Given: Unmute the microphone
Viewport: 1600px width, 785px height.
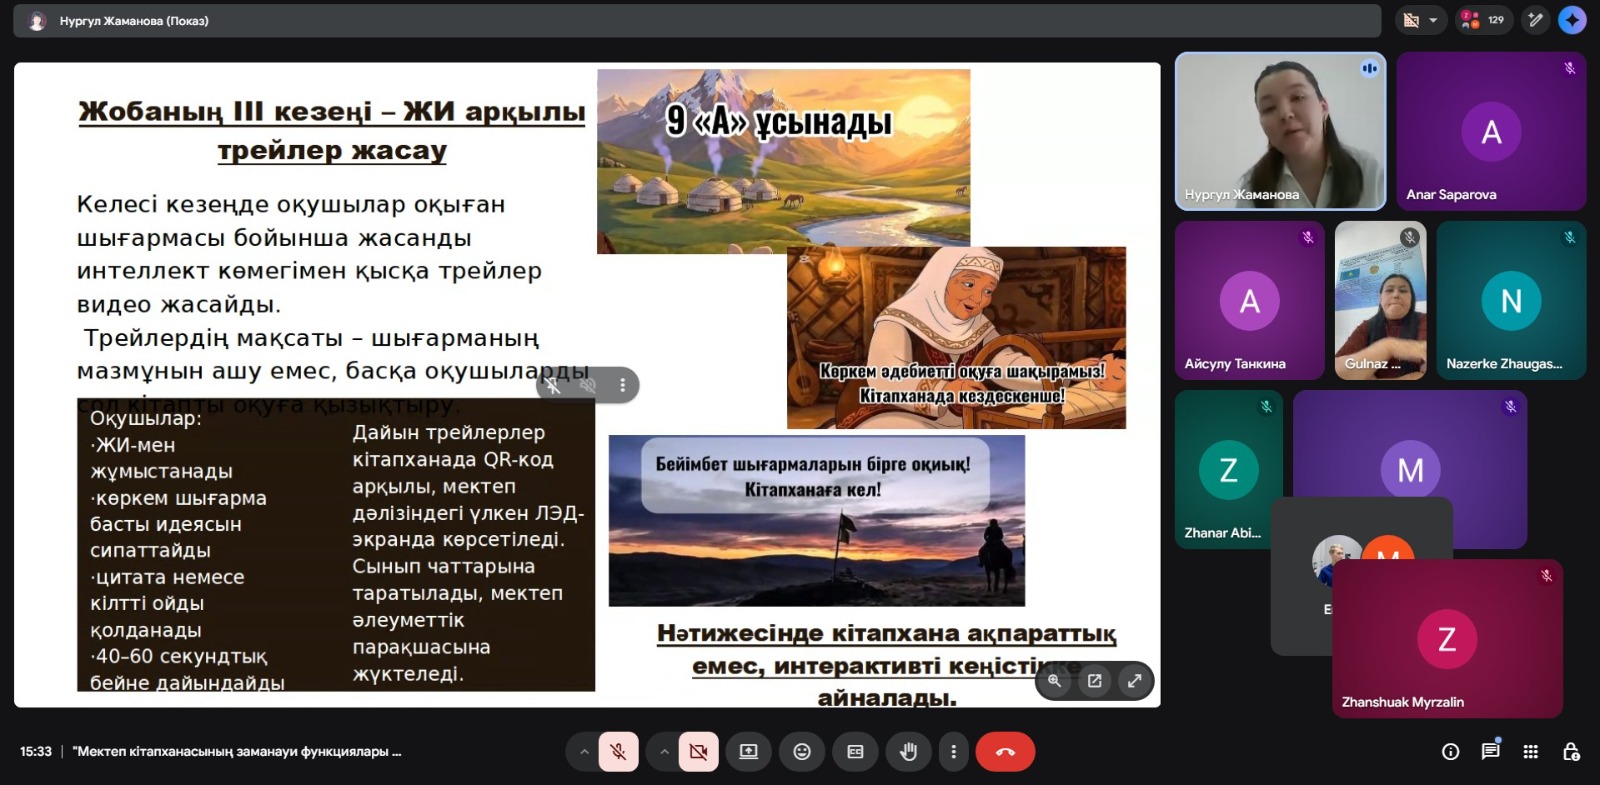Looking at the screenshot, I should coord(618,752).
